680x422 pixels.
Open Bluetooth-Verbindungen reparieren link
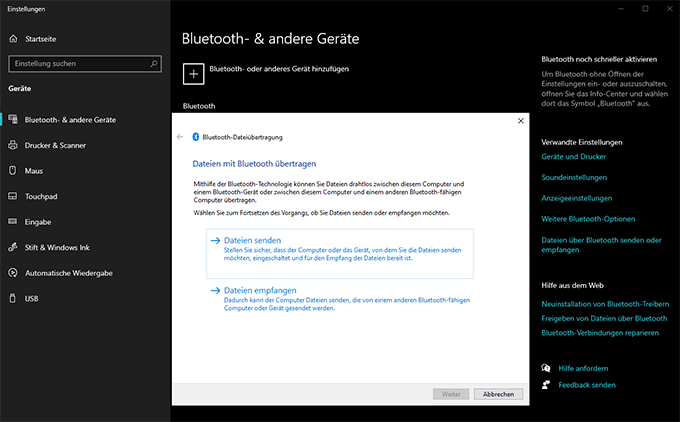600,333
